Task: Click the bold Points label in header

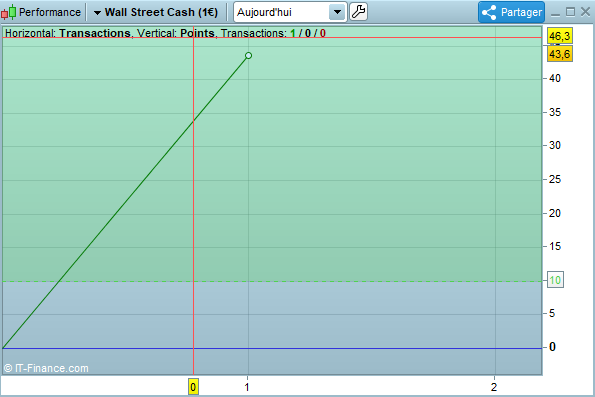Action: click(x=197, y=33)
